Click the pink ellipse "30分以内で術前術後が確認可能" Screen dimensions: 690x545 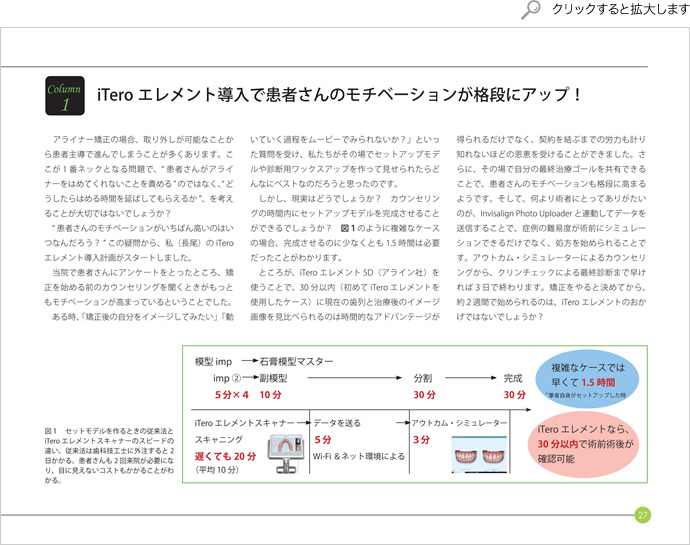tap(583, 445)
